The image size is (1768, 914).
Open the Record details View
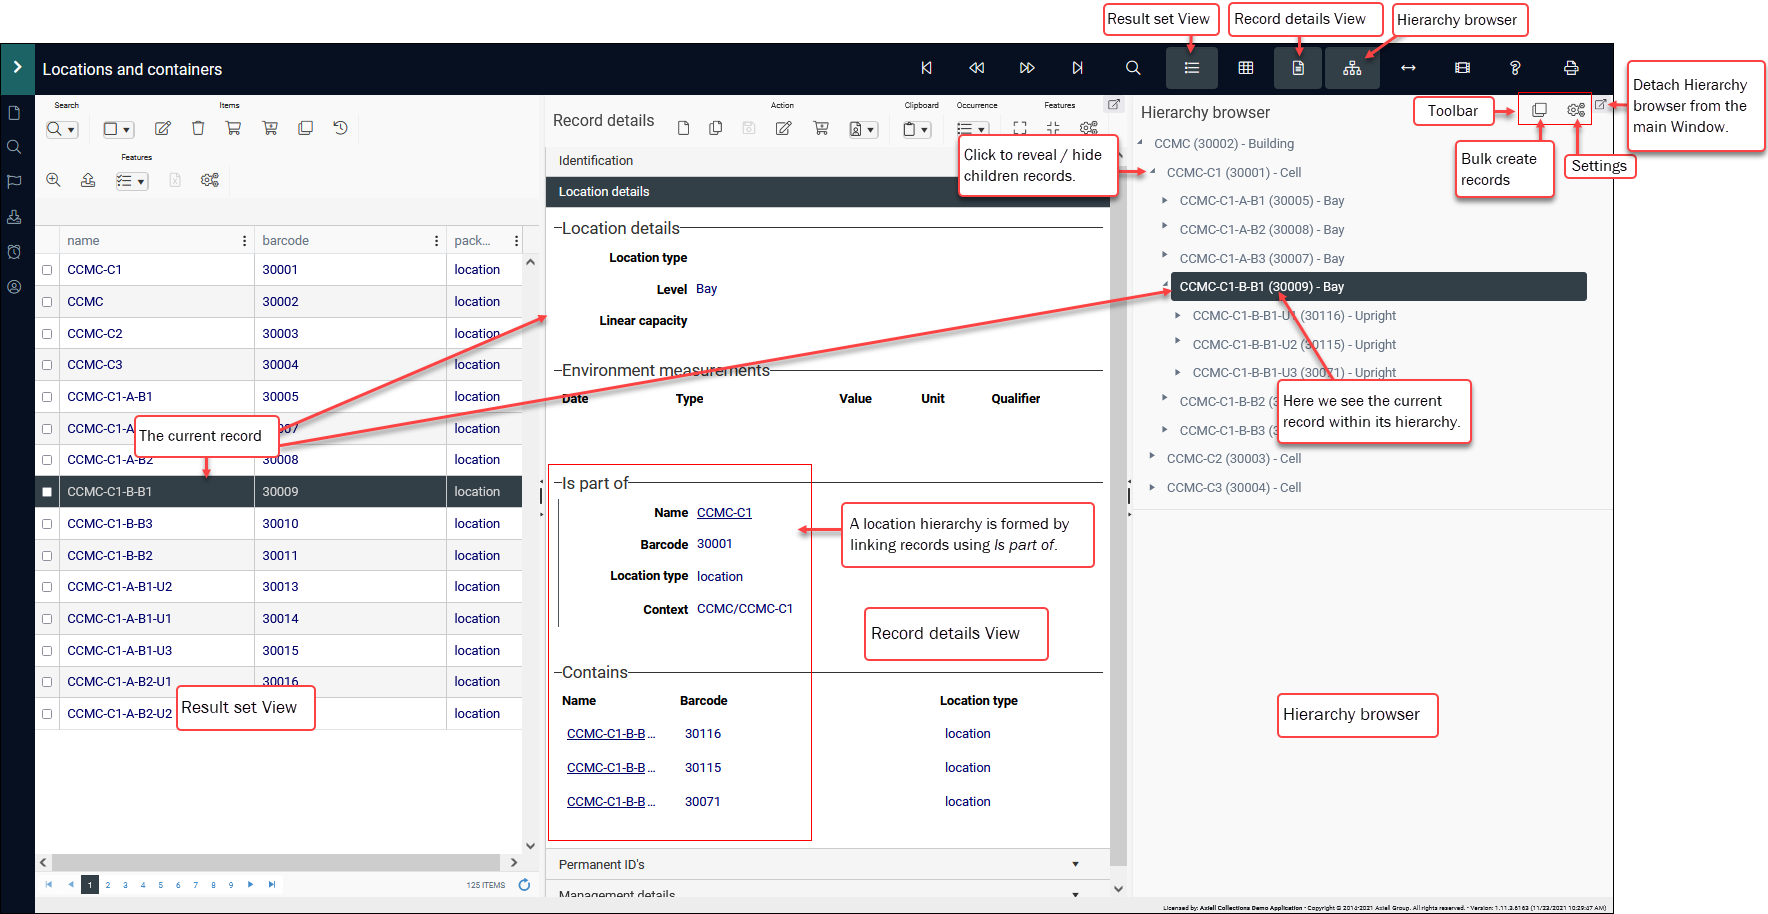pyautogui.click(x=1297, y=68)
